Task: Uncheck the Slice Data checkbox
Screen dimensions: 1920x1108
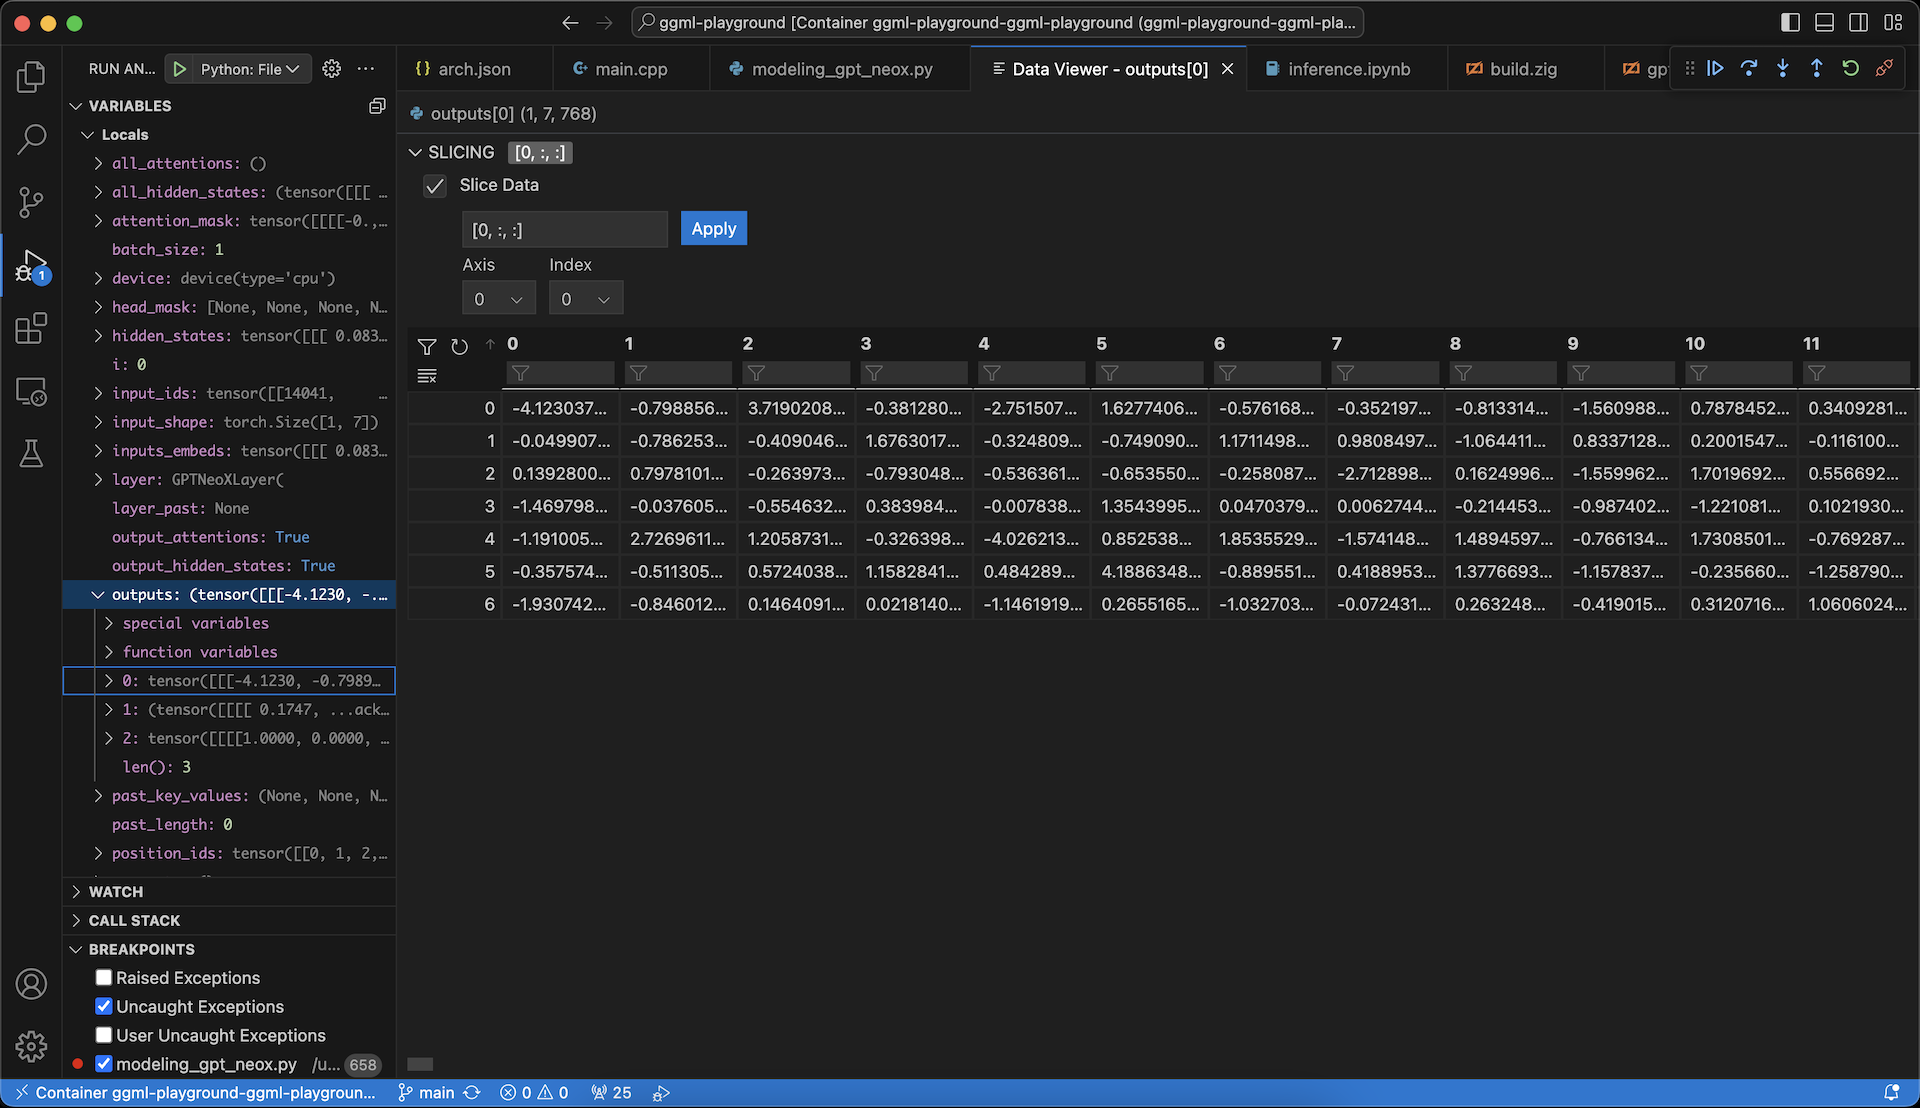Action: [435, 186]
